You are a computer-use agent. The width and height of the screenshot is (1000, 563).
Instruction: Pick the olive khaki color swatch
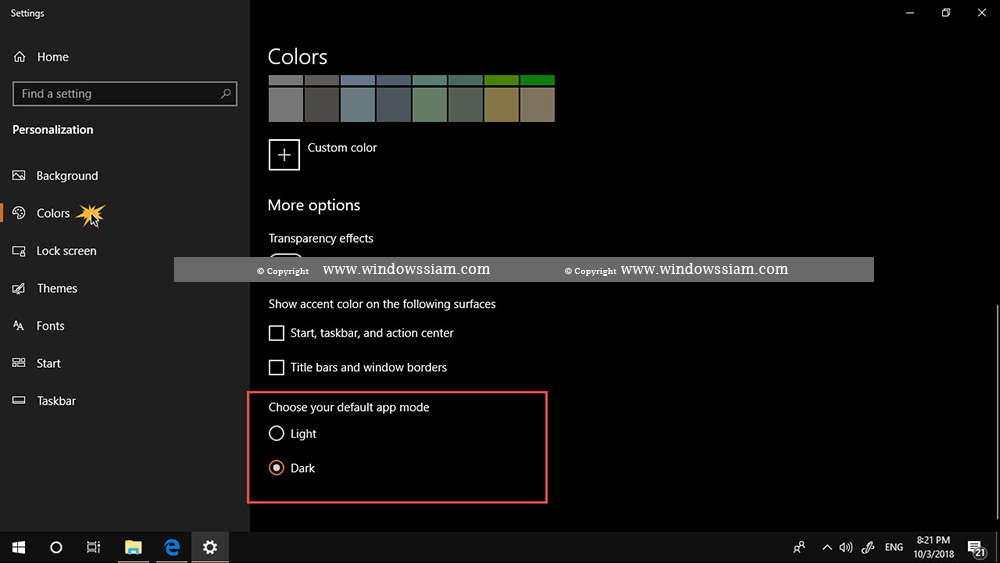501,105
